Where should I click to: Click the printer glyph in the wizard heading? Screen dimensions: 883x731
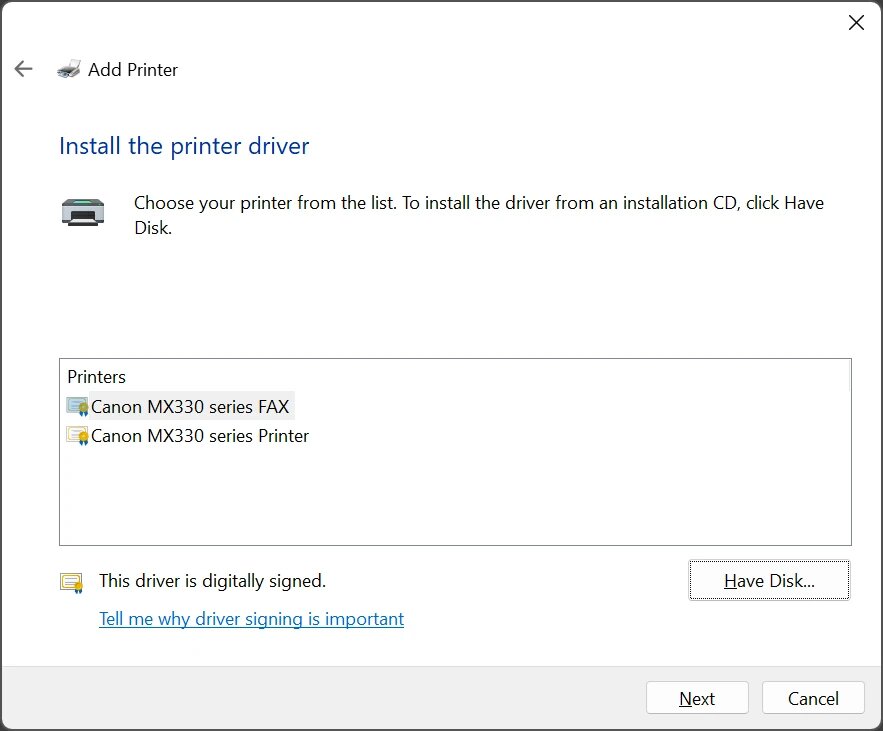tap(68, 68)
